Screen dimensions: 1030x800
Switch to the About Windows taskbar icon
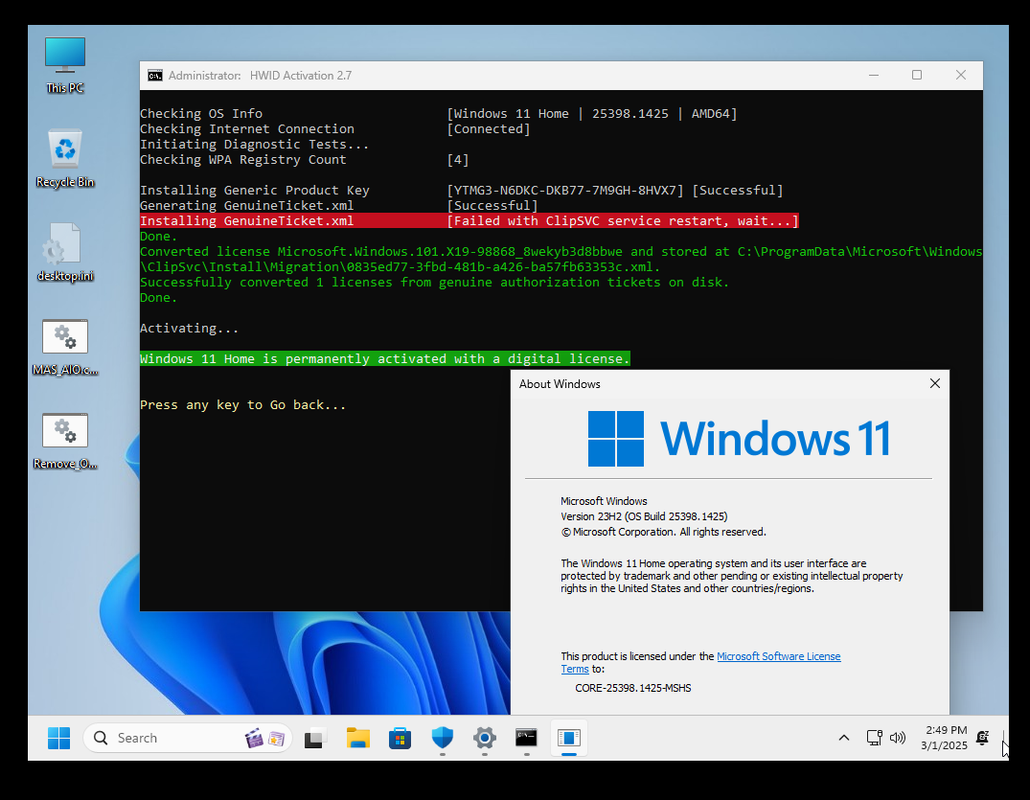click(x=569, y=738)
